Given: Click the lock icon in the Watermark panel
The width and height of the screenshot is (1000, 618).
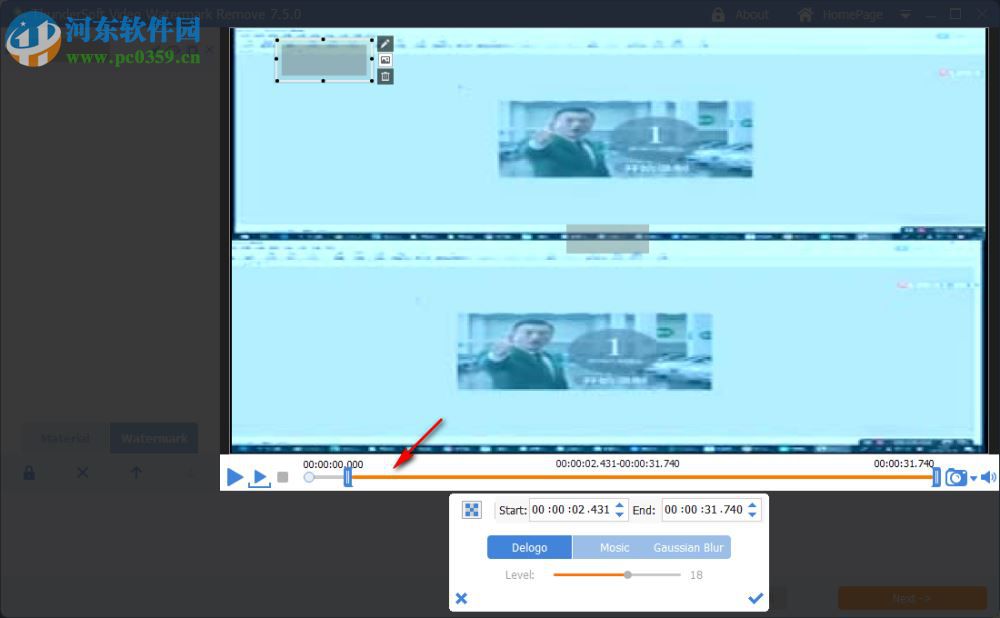Looking at the screenshot, I should tap(28, 472).
